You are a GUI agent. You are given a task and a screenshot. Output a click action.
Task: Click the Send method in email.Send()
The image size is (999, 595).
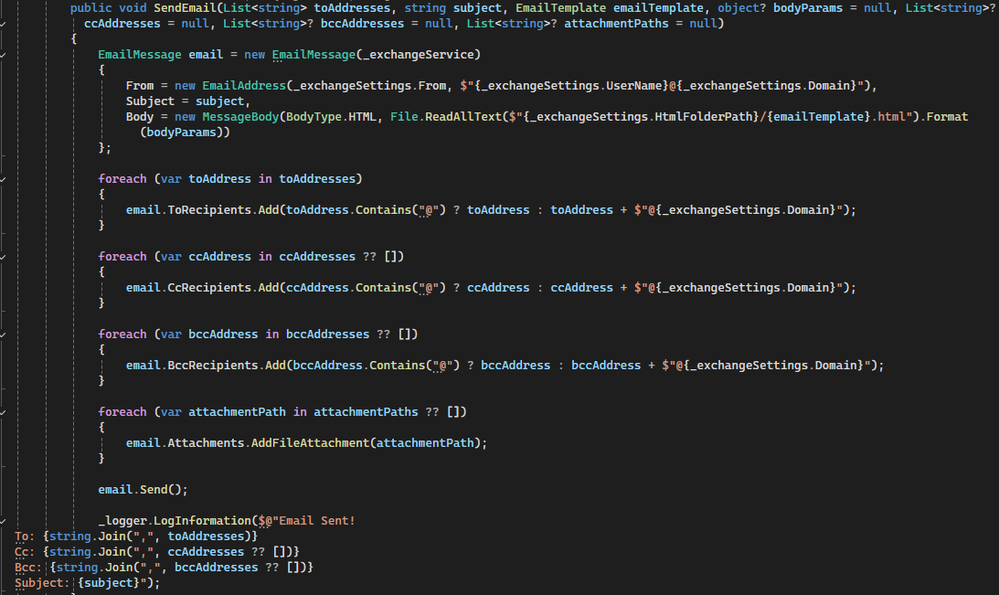coord(154,490)
